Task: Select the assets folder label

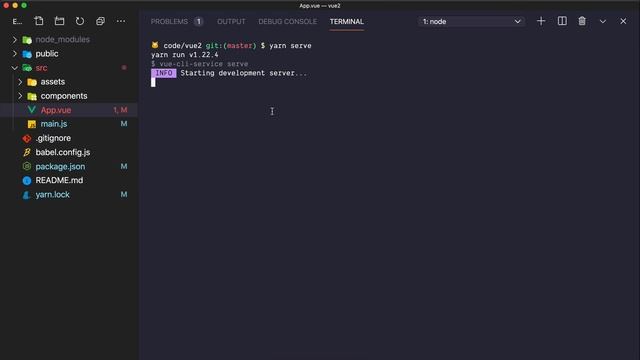Action: (x=53, y=82)
